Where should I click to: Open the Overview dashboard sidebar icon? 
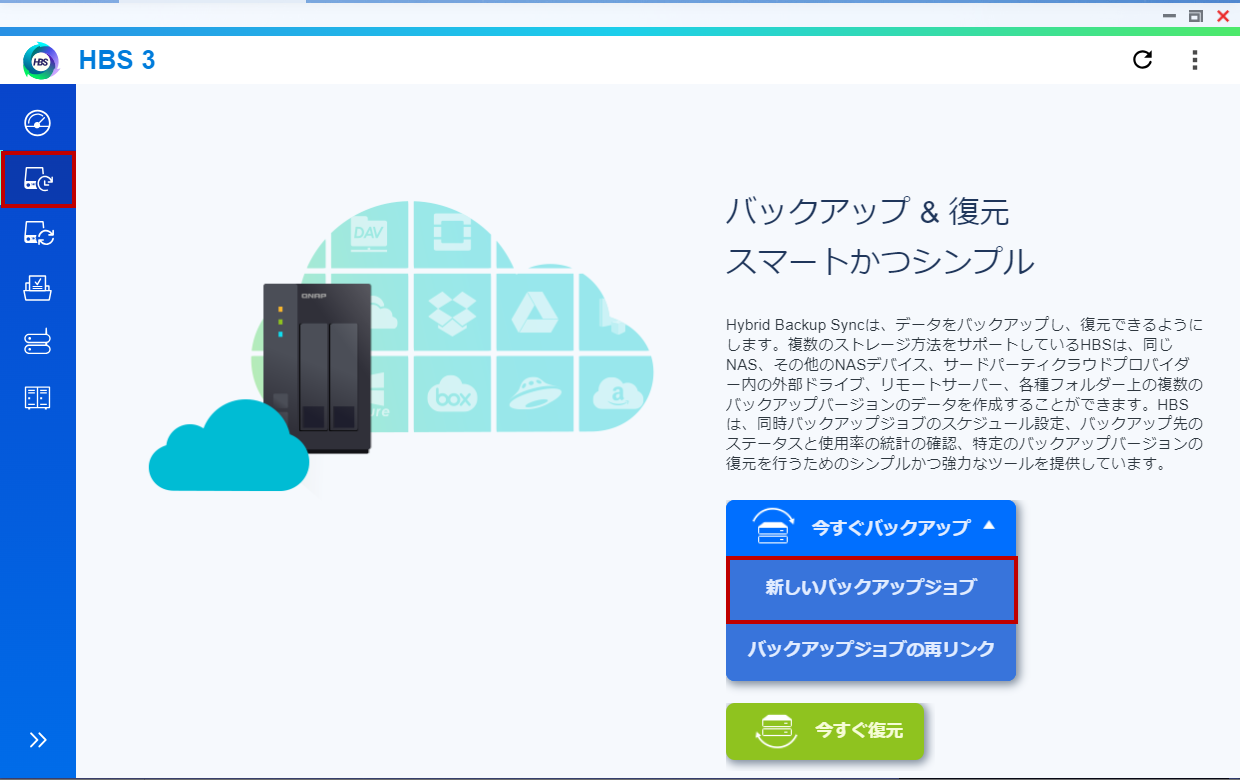(x=38, y=123)
